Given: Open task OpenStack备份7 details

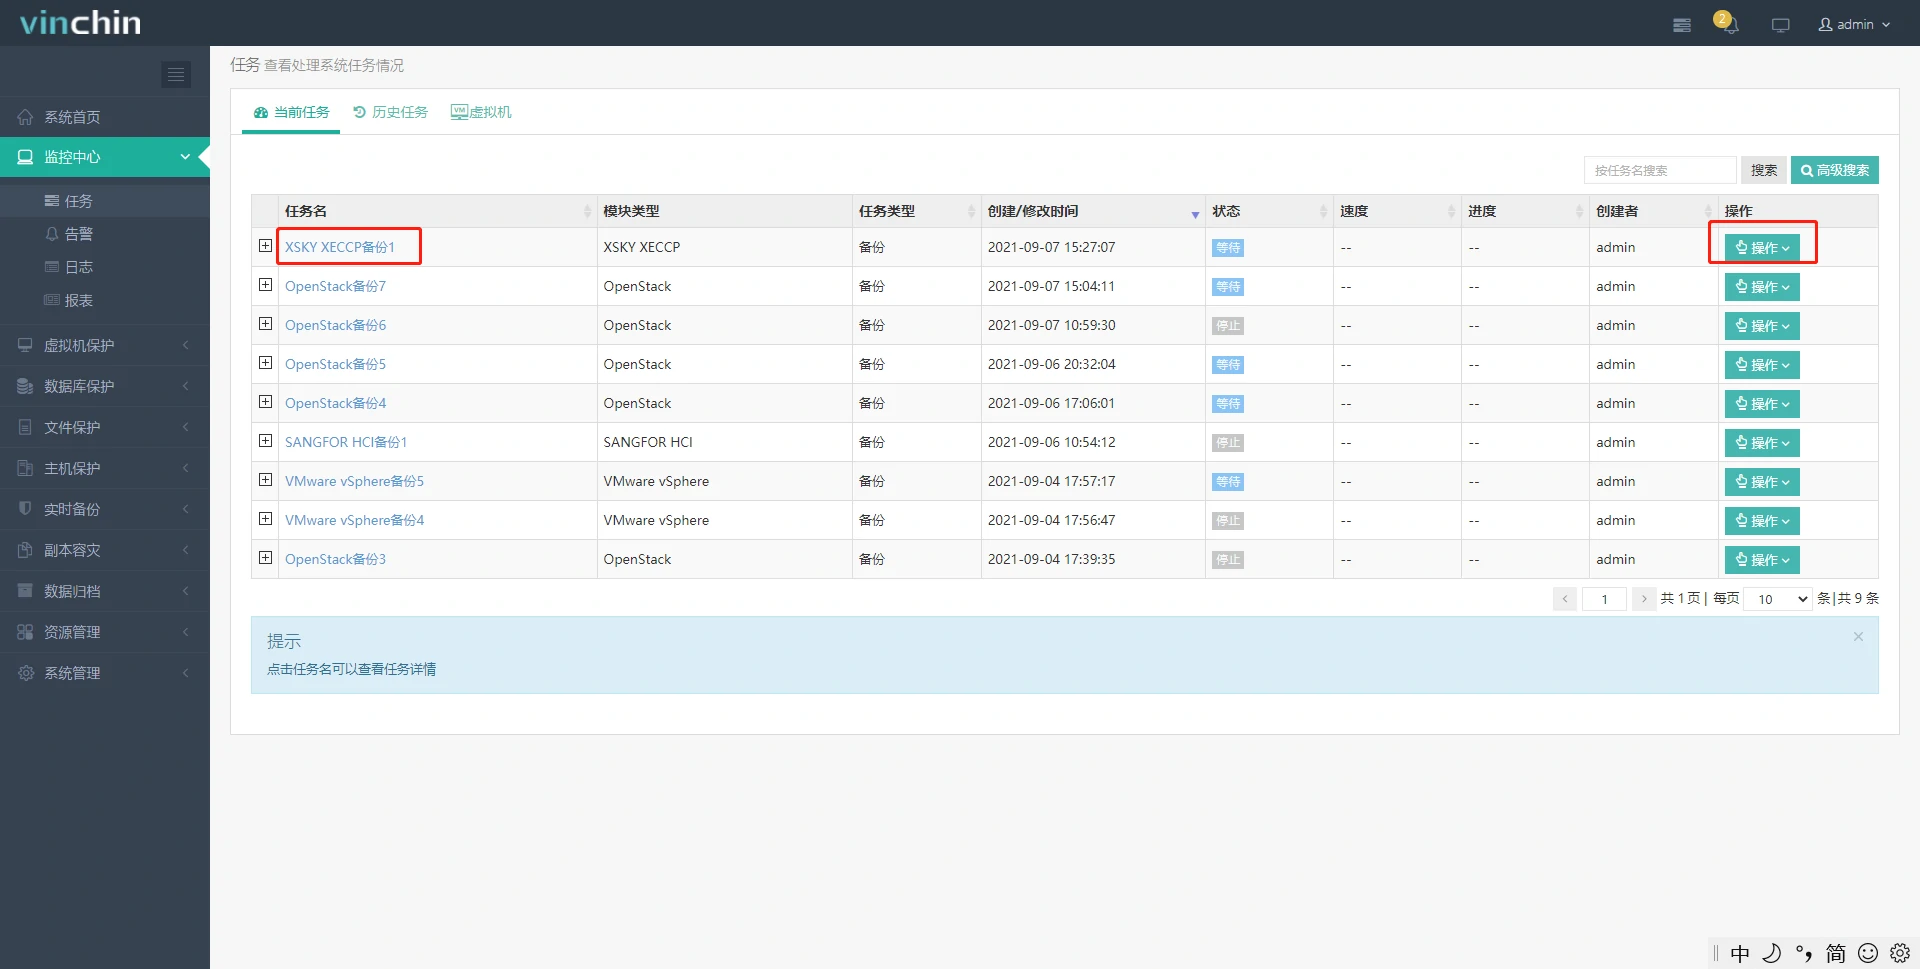Looking at the screenshot, I should pos(335,286).
